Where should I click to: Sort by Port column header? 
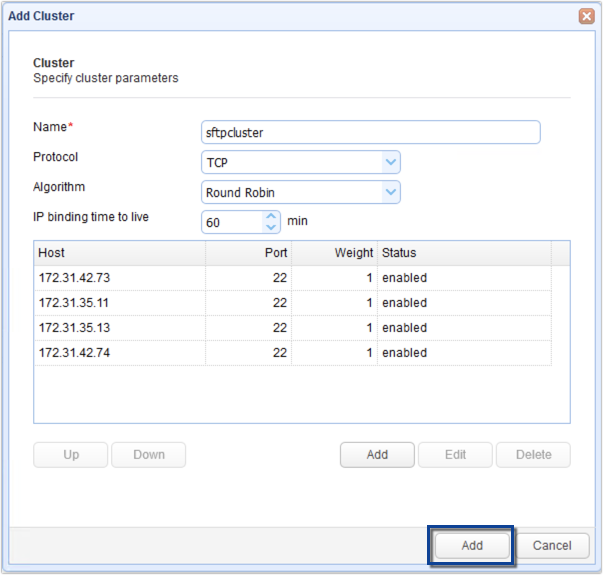click(x=248, y=253)
